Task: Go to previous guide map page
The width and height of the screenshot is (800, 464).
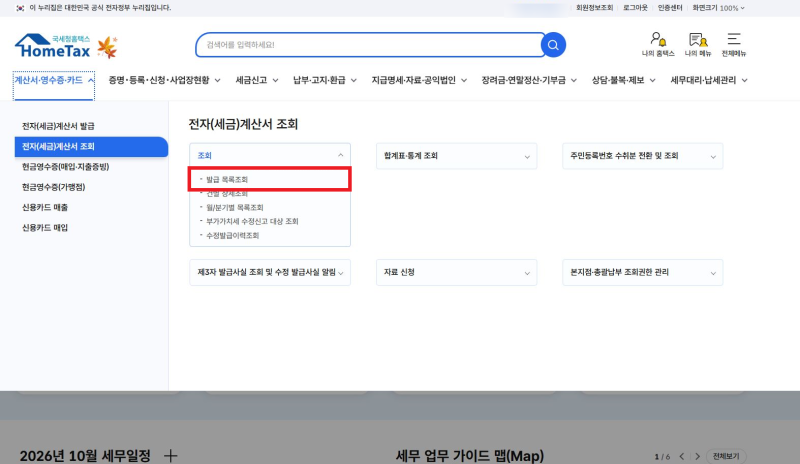Action: pos(682,456)
